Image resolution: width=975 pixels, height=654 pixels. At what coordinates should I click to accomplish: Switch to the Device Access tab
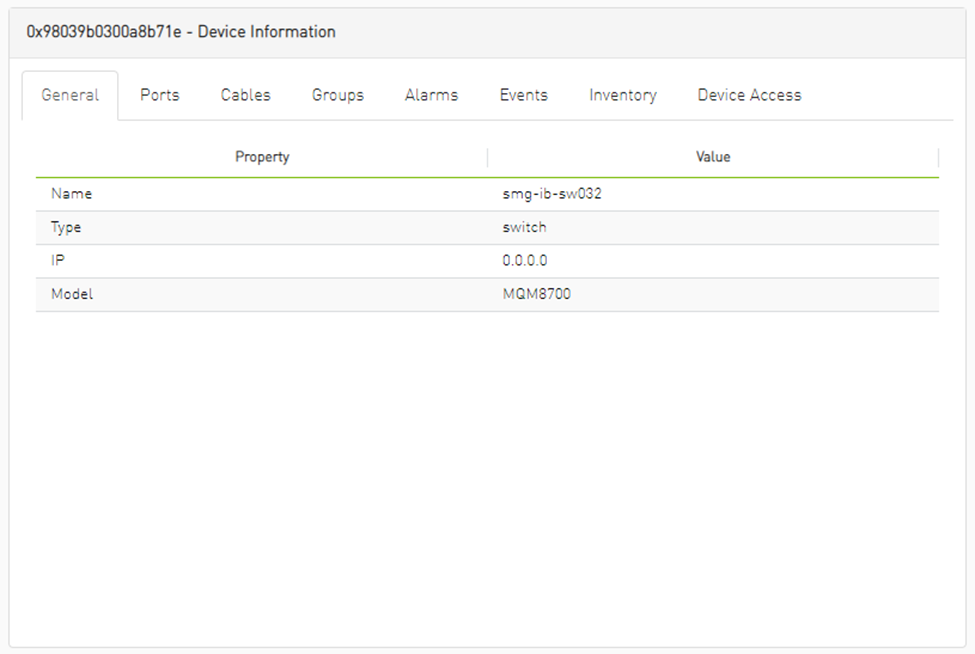(x=749, y=95)
